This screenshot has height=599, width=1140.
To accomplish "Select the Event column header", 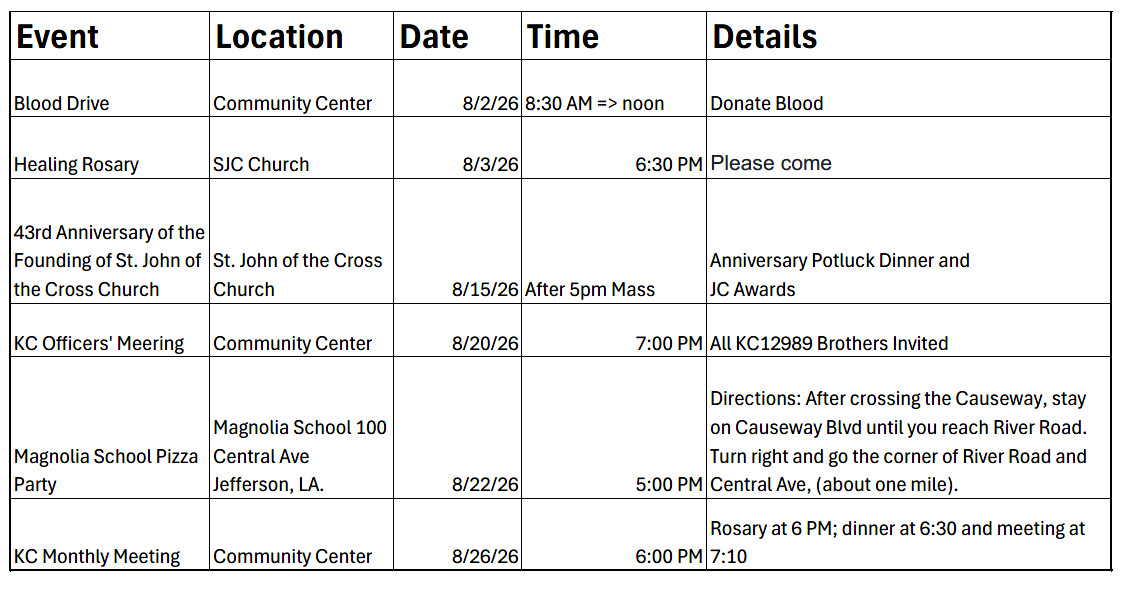I will point(110,36).
